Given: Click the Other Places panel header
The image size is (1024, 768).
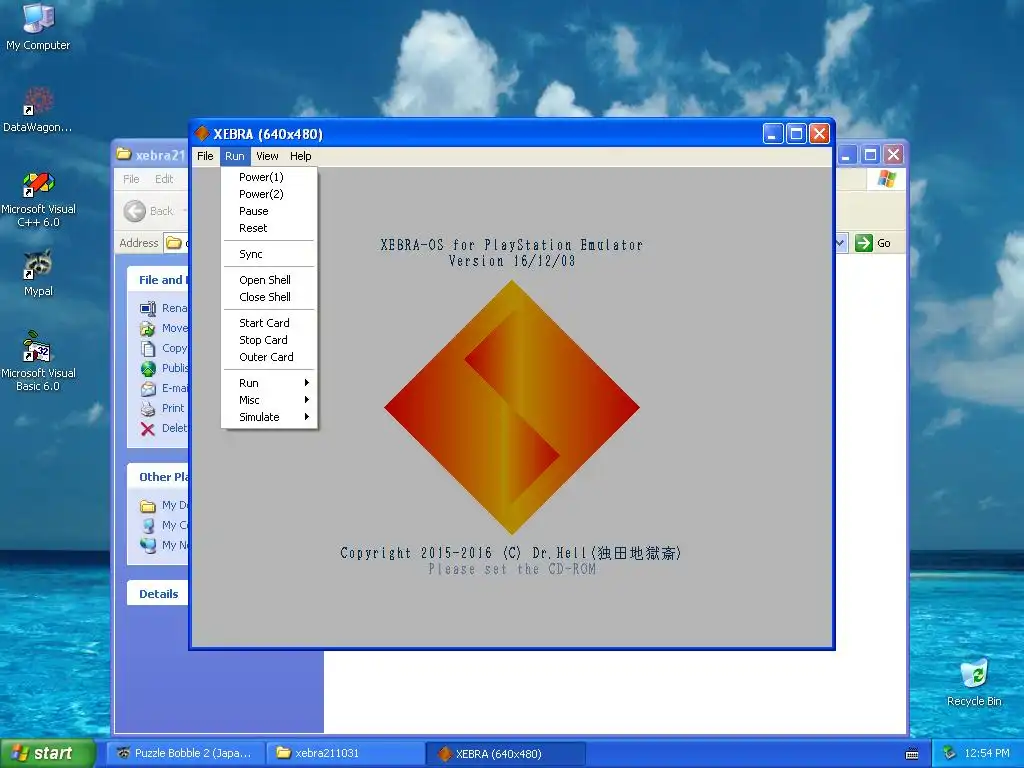Looking at the screenshot, I should click(158, 477).
